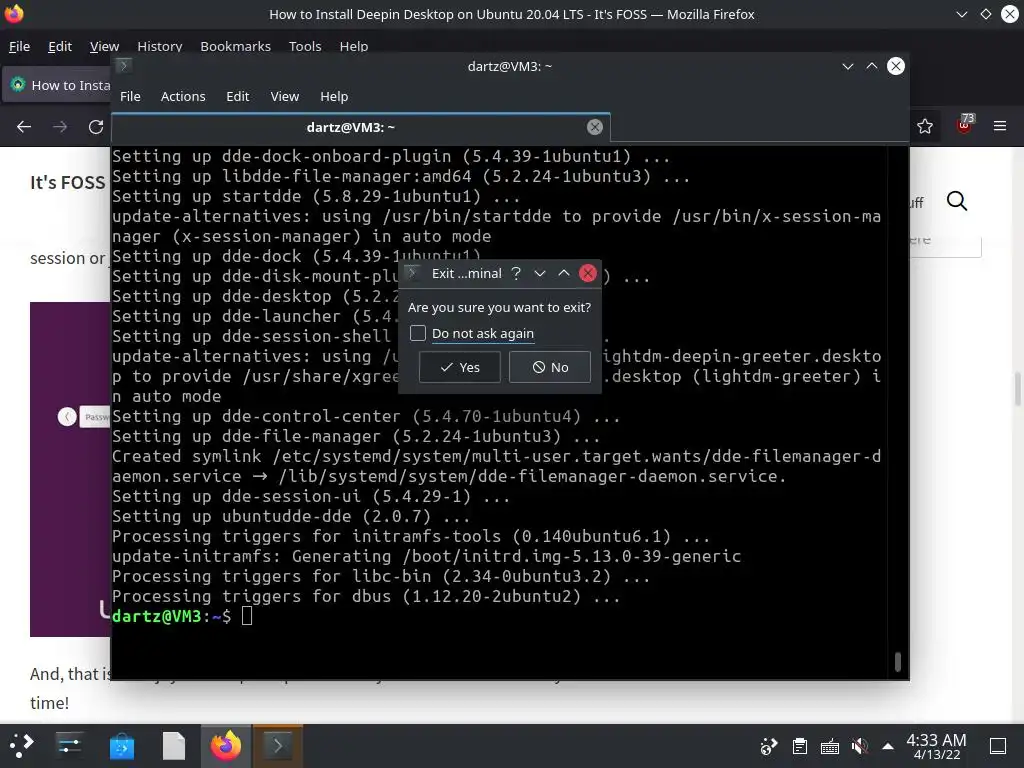Open the clipboard tray icon

(799, 746)
